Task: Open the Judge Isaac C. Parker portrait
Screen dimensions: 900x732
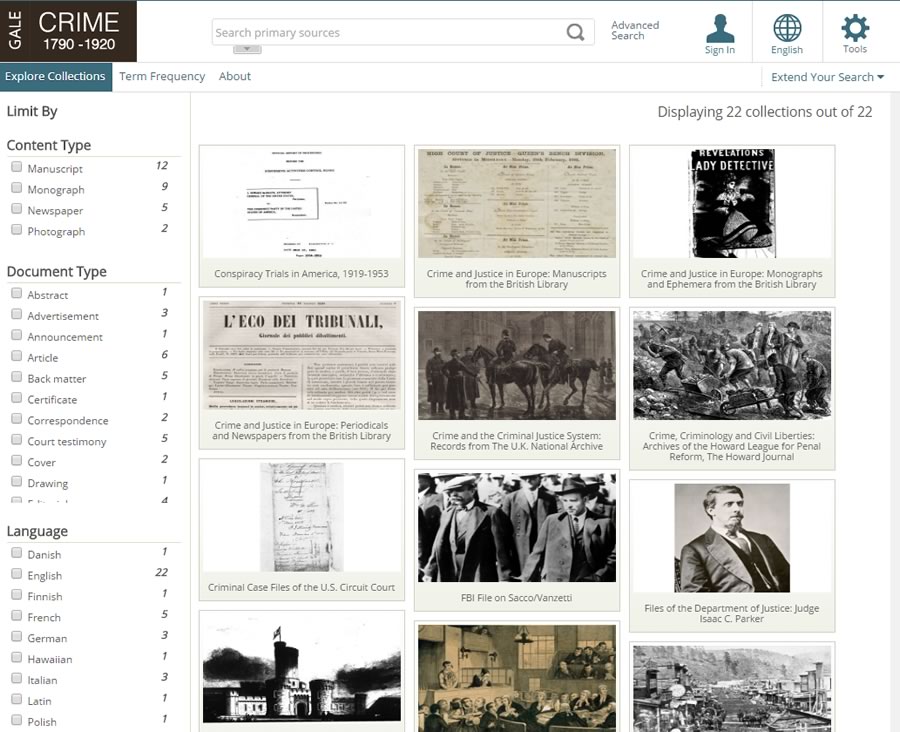Action: point(732,537)
